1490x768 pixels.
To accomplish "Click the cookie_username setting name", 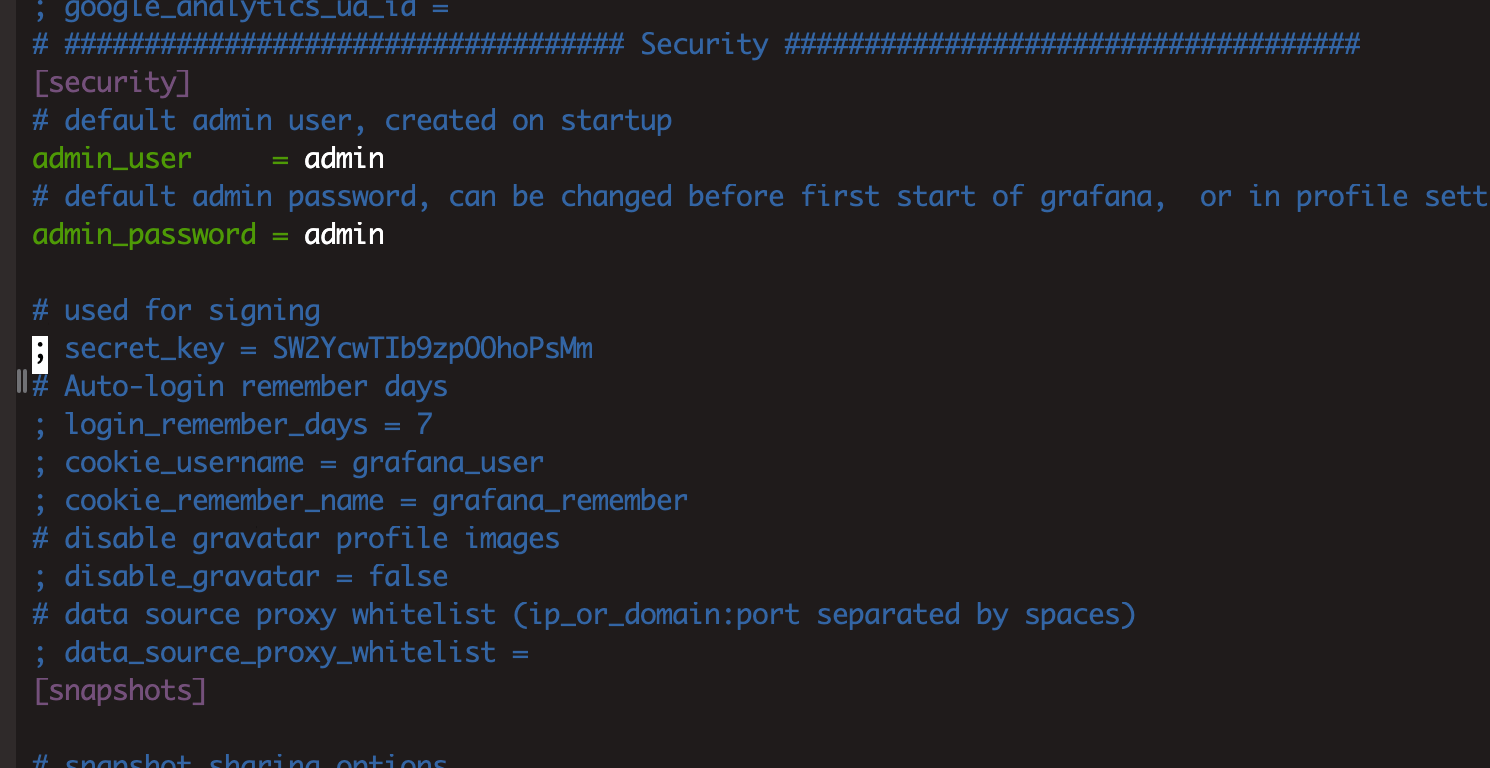I will (x=184, y=462).
